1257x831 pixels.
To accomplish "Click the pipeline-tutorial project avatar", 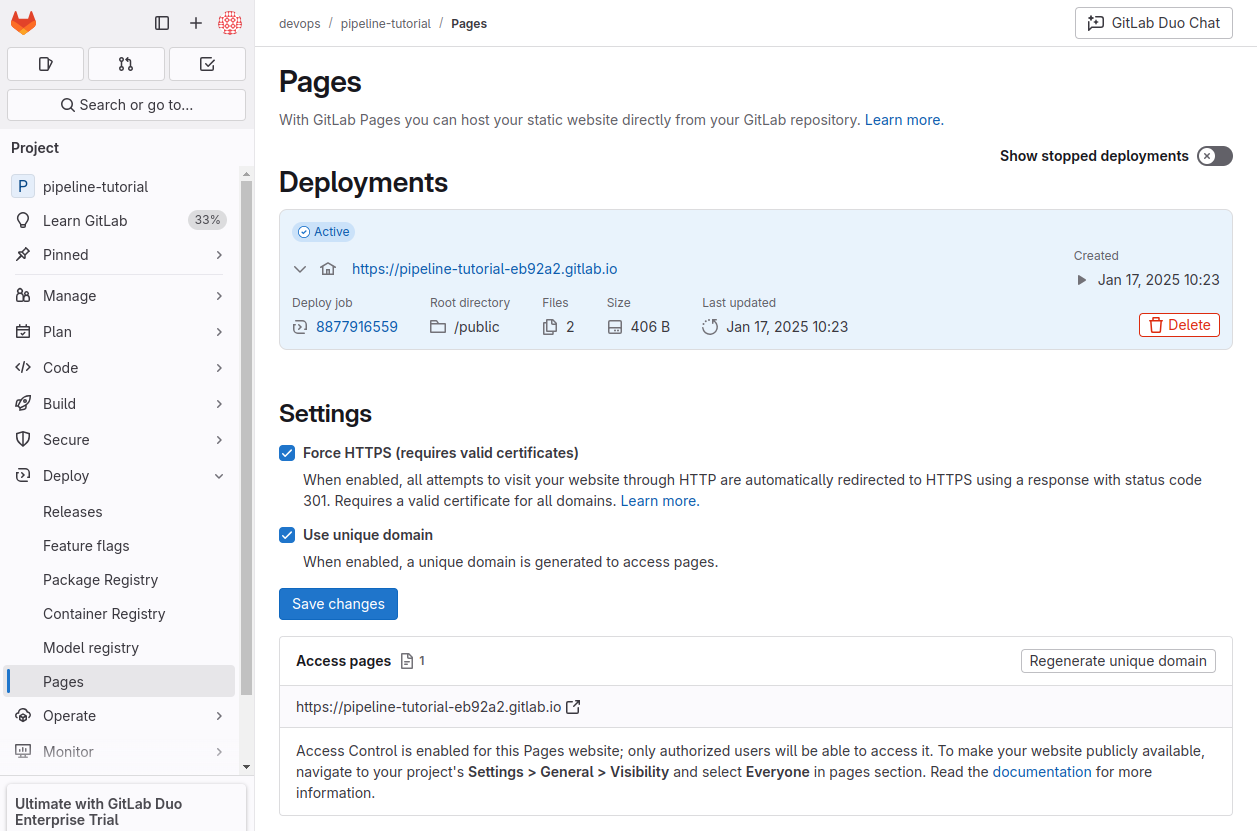I will point(23,186).
